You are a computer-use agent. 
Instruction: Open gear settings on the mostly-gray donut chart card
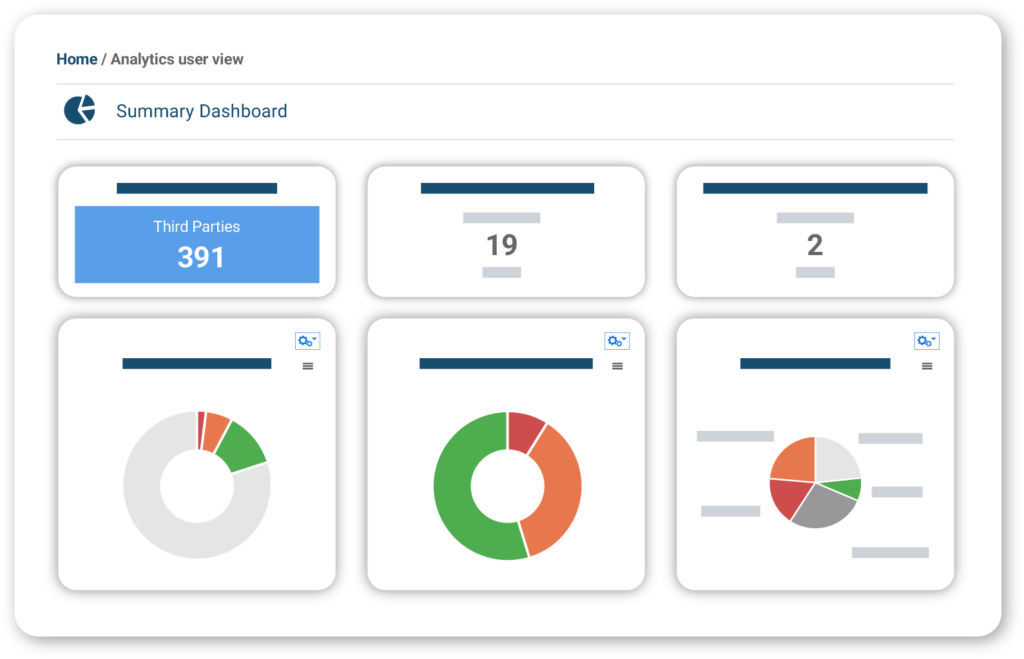coord(307,341)
